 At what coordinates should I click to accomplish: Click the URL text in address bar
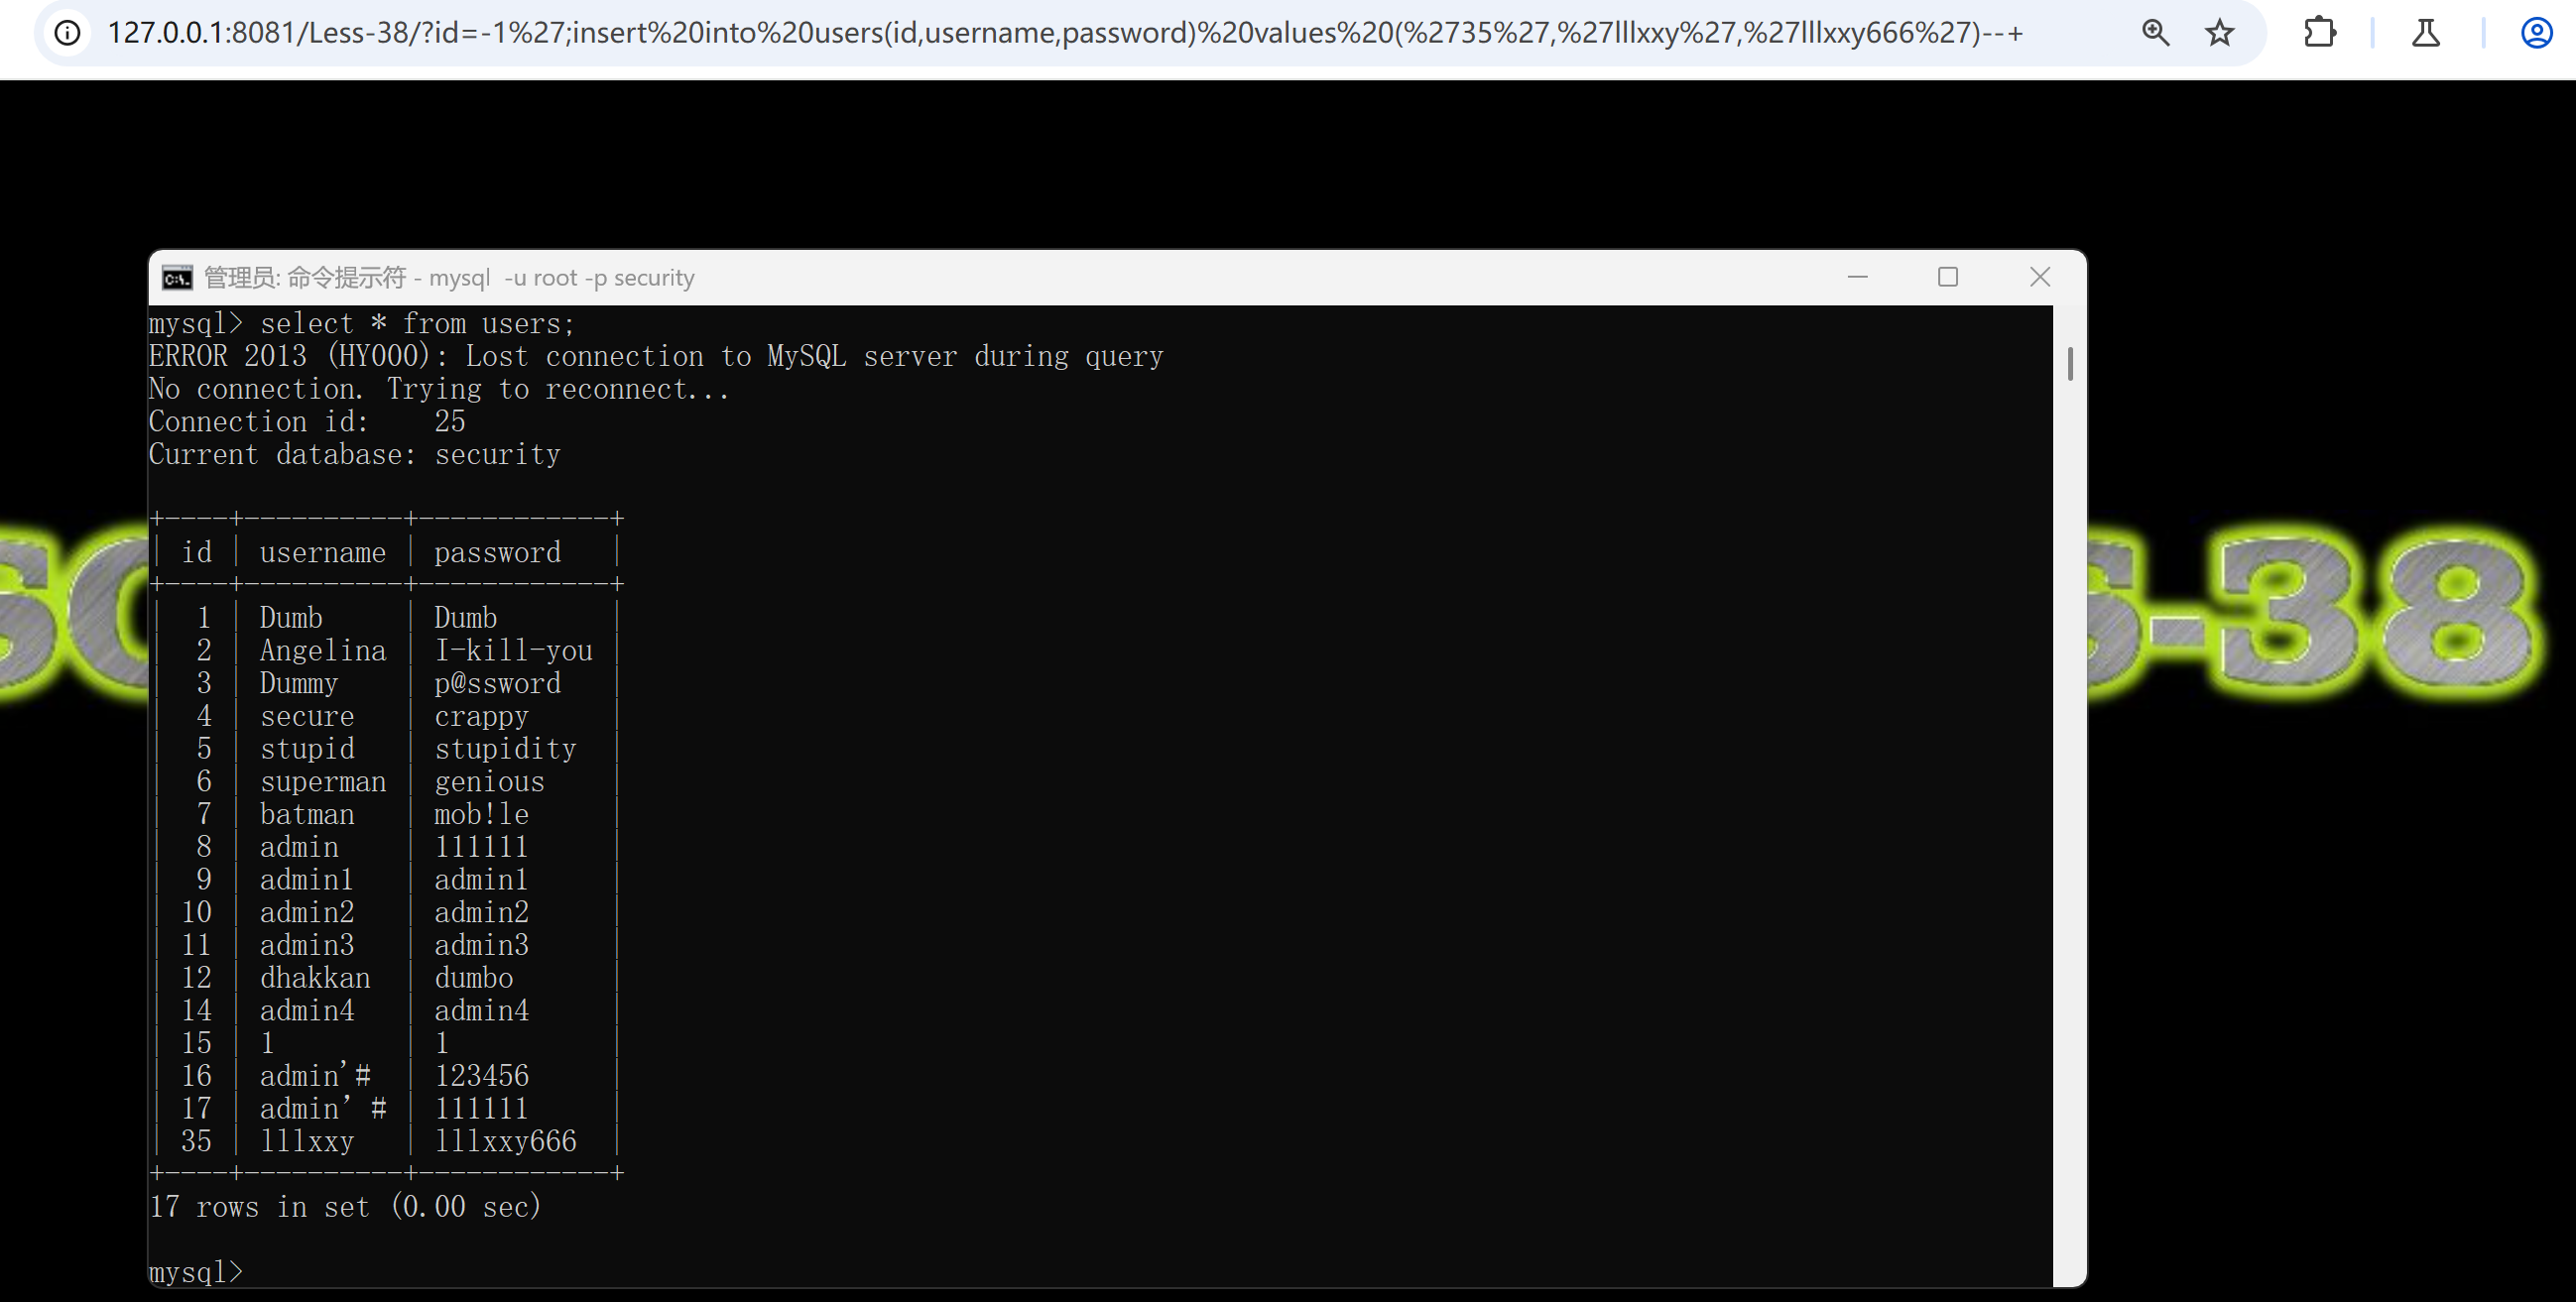pyautogui.click(x=1064, y=33)
